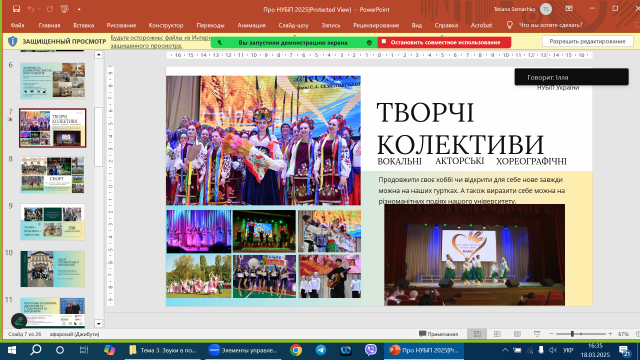Click the stage dance photo with heart logo
640x360 pixels.
[474, 255]
